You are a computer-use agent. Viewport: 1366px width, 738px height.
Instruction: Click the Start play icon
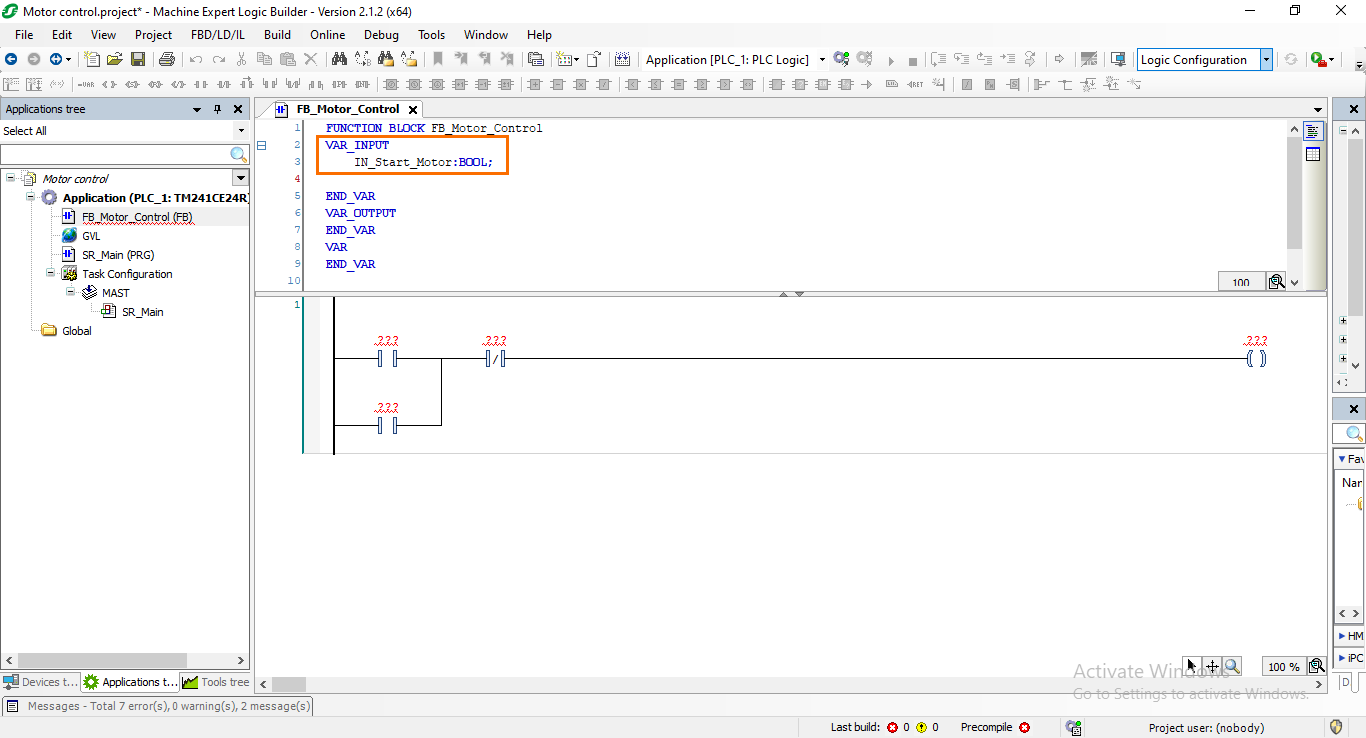(890, 61)
